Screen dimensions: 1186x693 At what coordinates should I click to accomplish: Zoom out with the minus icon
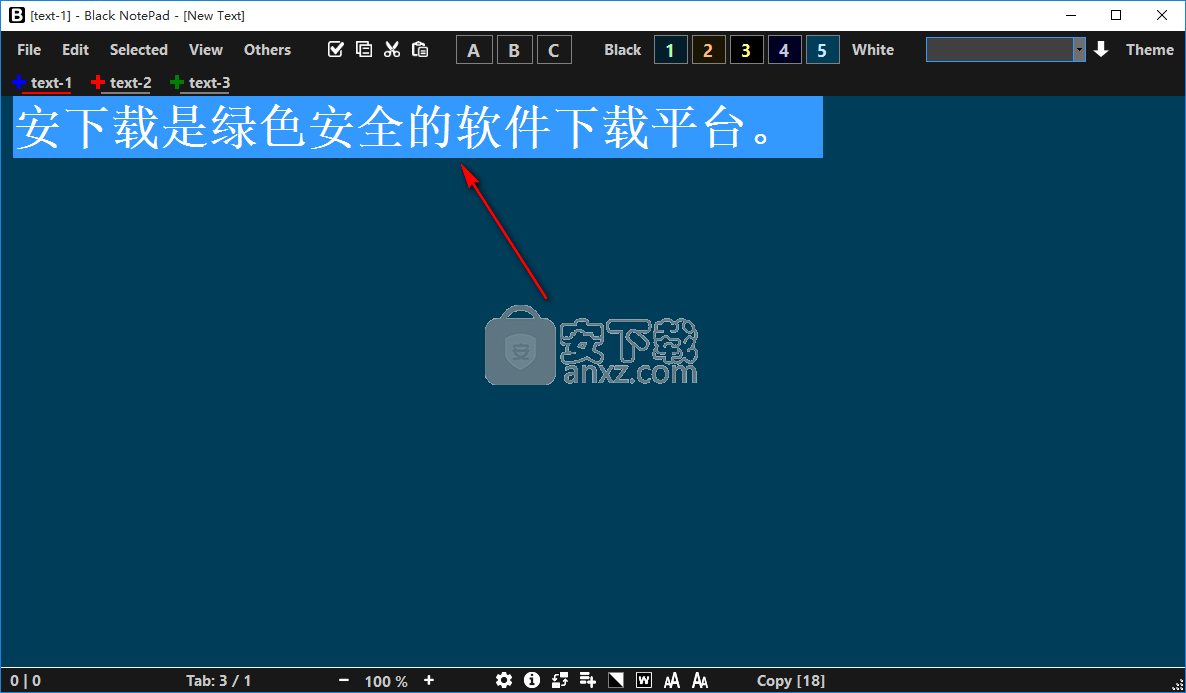tap(344, 680)
